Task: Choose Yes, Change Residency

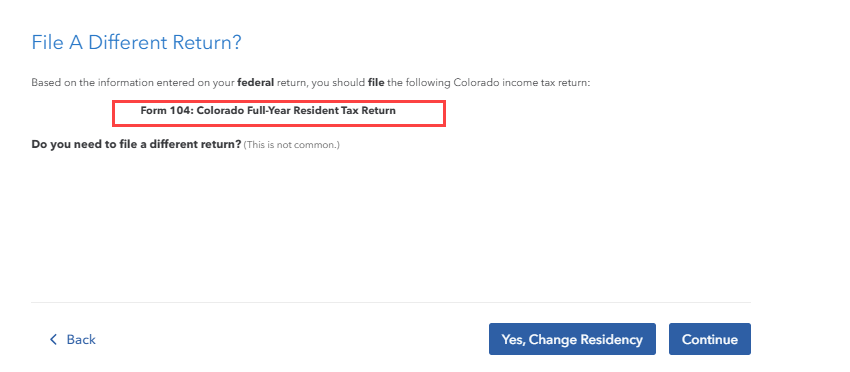Action: [572, 339]
